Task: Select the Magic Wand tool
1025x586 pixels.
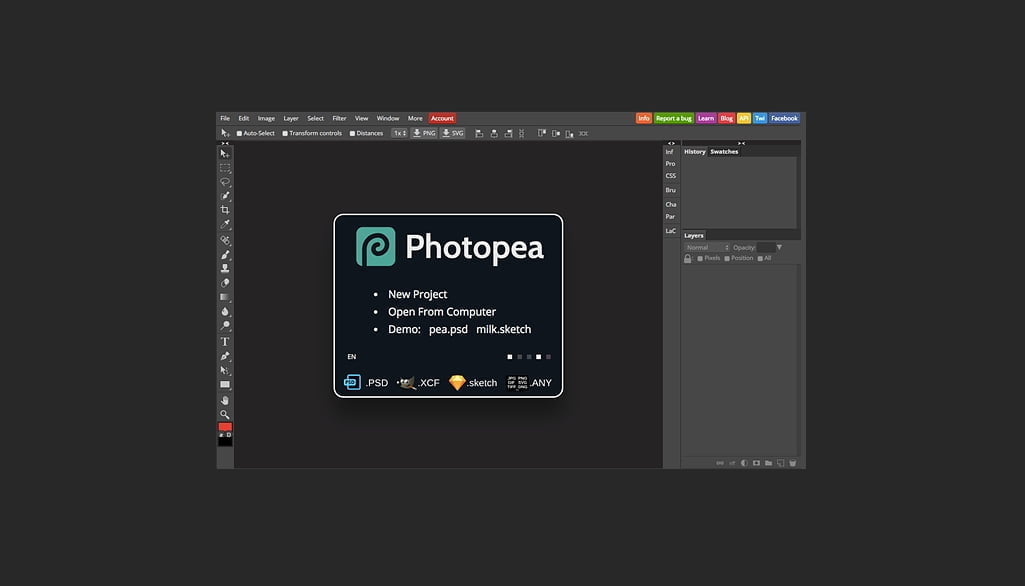Action: [x=225, y=196]
